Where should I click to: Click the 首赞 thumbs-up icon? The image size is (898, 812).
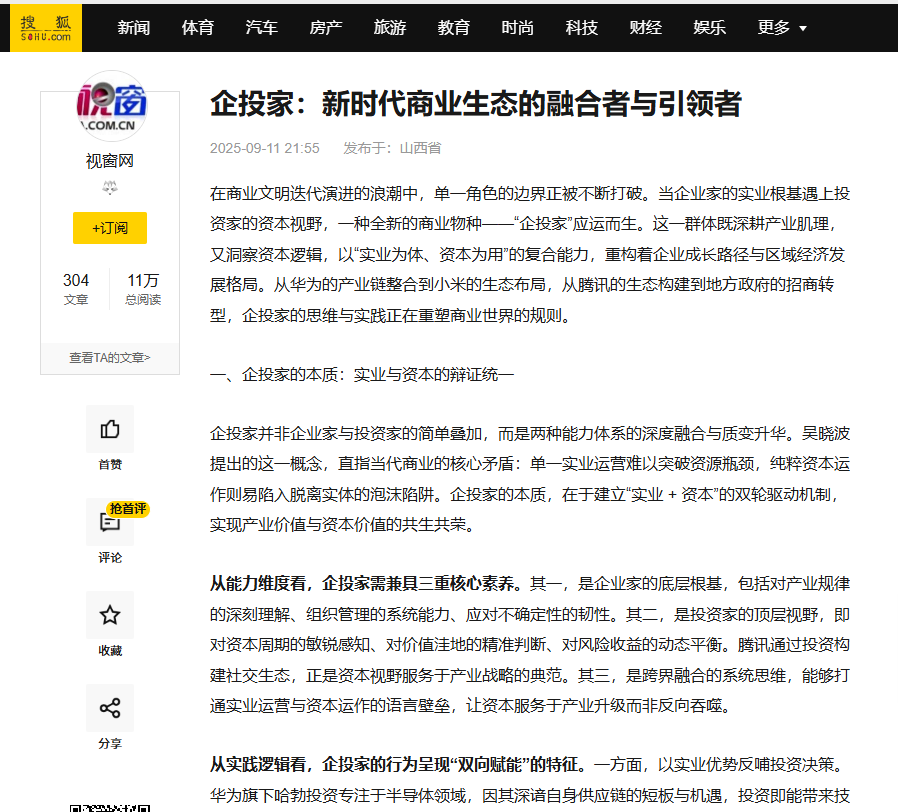coord(110,430)
